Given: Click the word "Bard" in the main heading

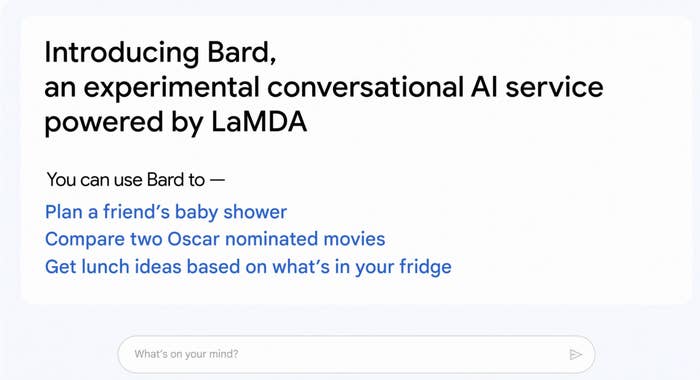Looking at the screenshot, I should click(x=242, y=53).
